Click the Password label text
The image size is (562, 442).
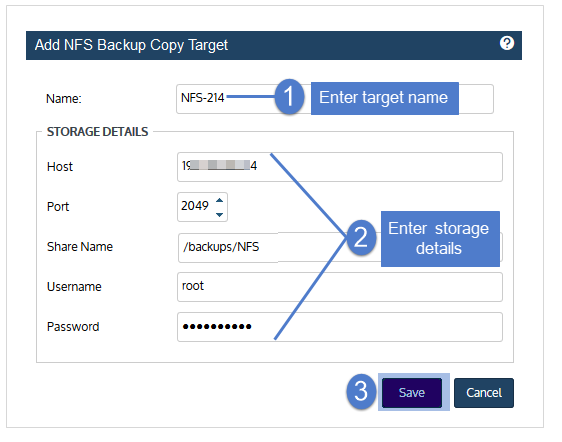pos(73,327)
